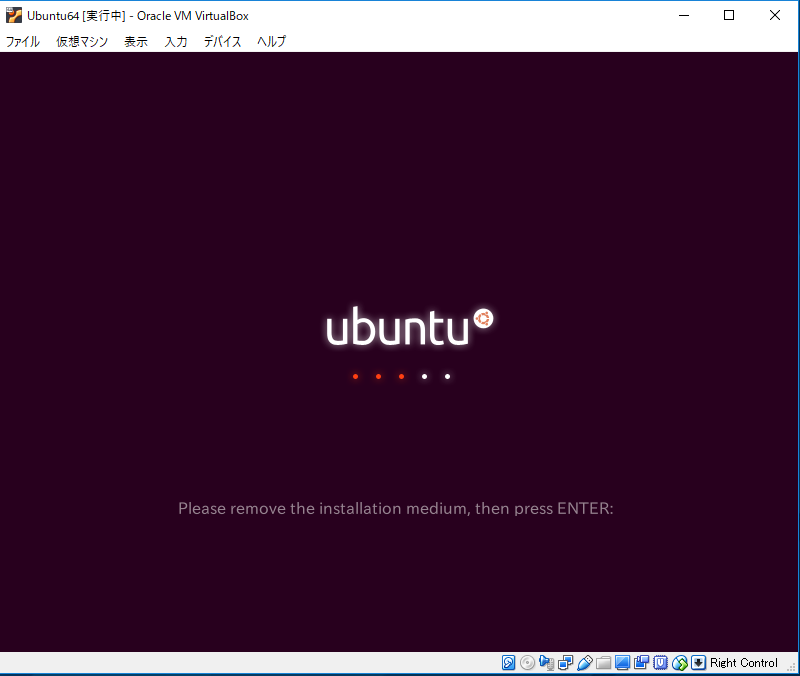This screenshot has height=676, width=800.
Task: Click the audio status bar icon
Action: (x=546, y=662)
